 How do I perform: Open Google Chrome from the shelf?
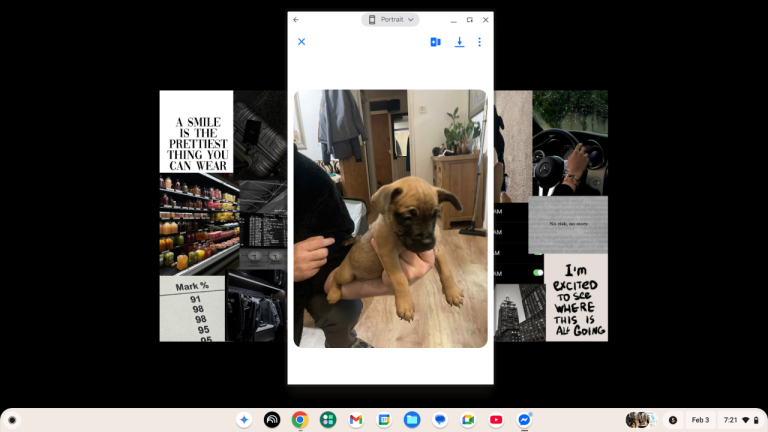[x=299, y=420]
